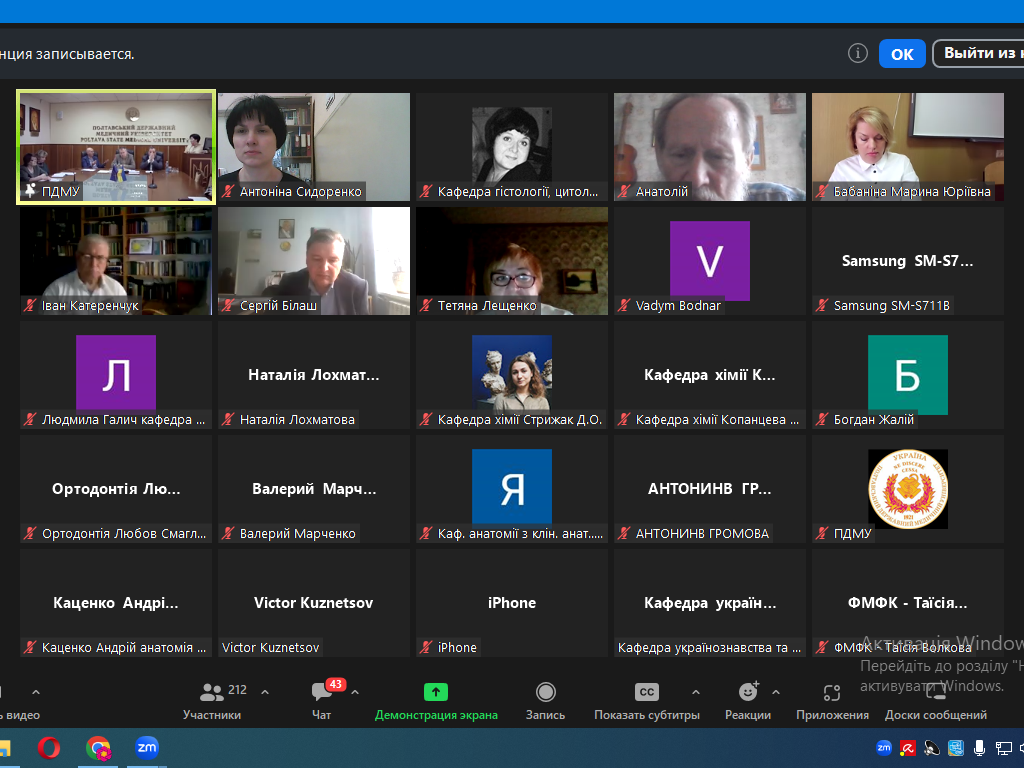Click the leave meeting (Выйти из) button
Viewport: 1024px width, 768px height.
(x=978, y=54)
